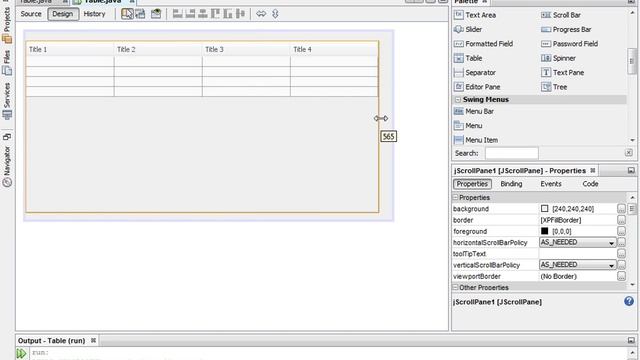Activate the Selection Mode tool
Viewport: 640px width, 360px height.
(x=127, y=14)
